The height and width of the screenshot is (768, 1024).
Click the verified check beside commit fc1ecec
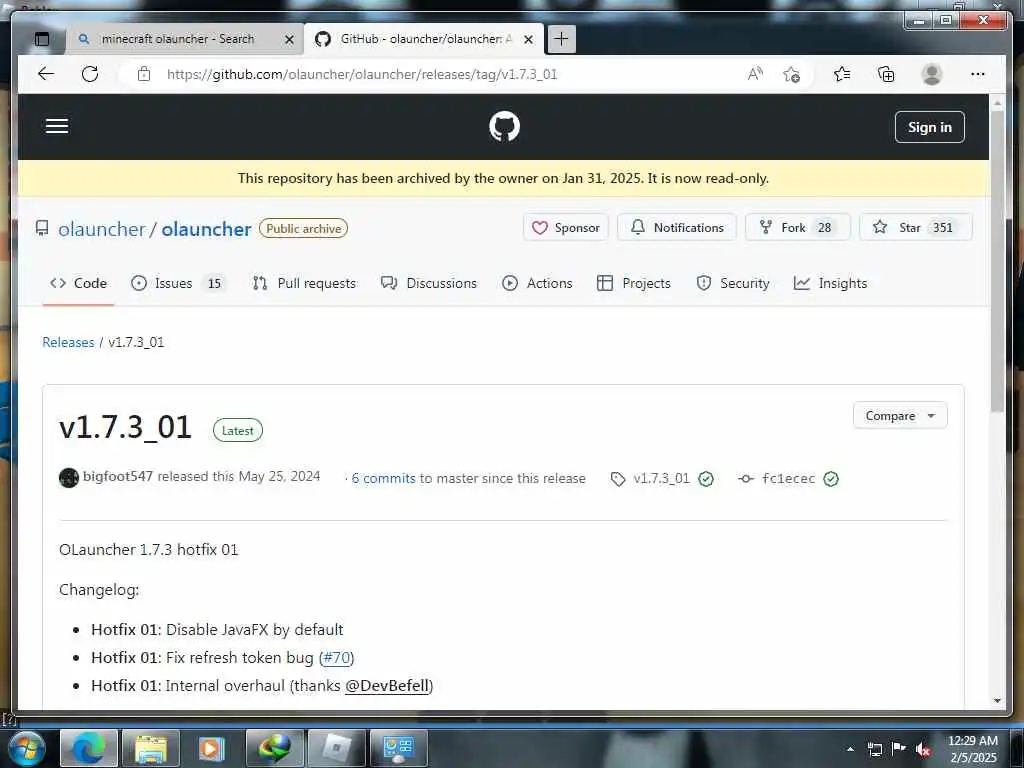tap(831, 479)
